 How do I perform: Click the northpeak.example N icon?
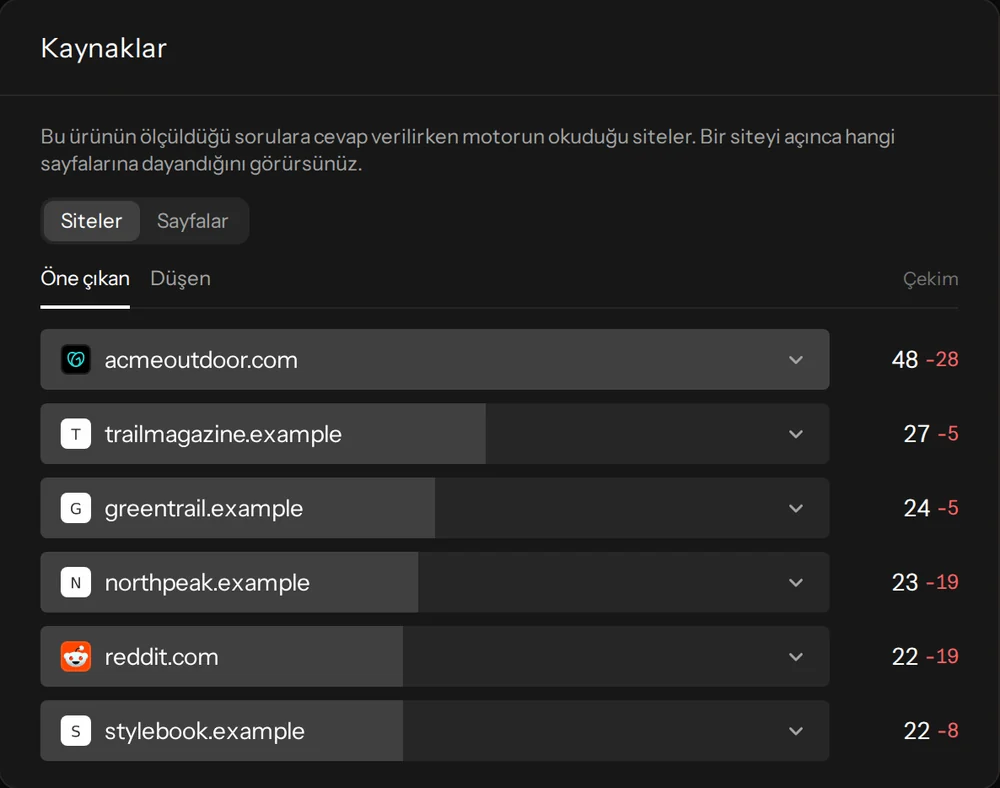tap(75, 583)
